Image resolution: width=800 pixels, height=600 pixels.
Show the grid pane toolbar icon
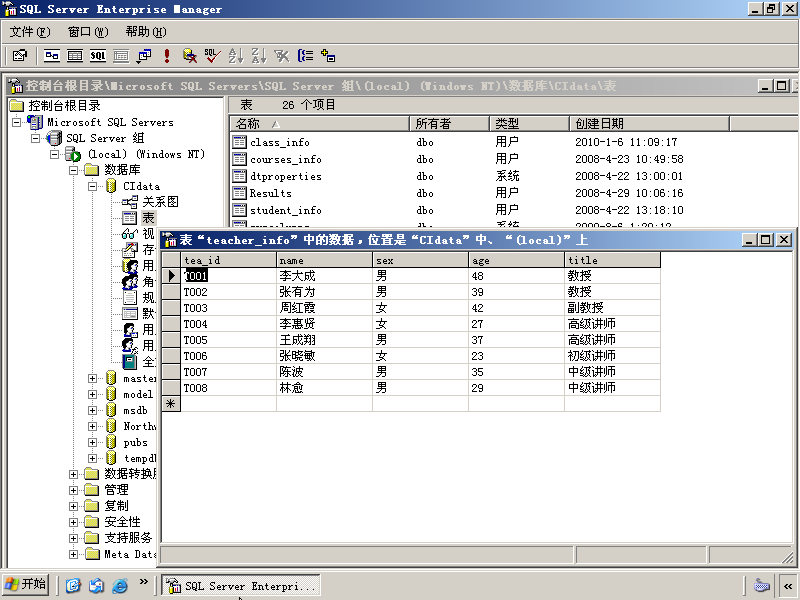[75, 56]
